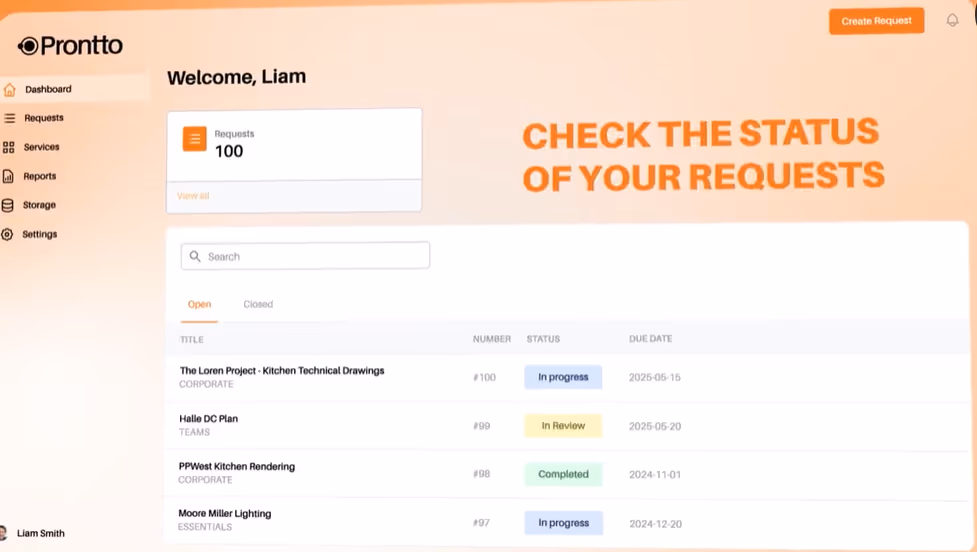The width and height of the screenshot is (977, 552).
Task: Click the TITLE column header
Action: pyautogui.click(x=191, y=340)
